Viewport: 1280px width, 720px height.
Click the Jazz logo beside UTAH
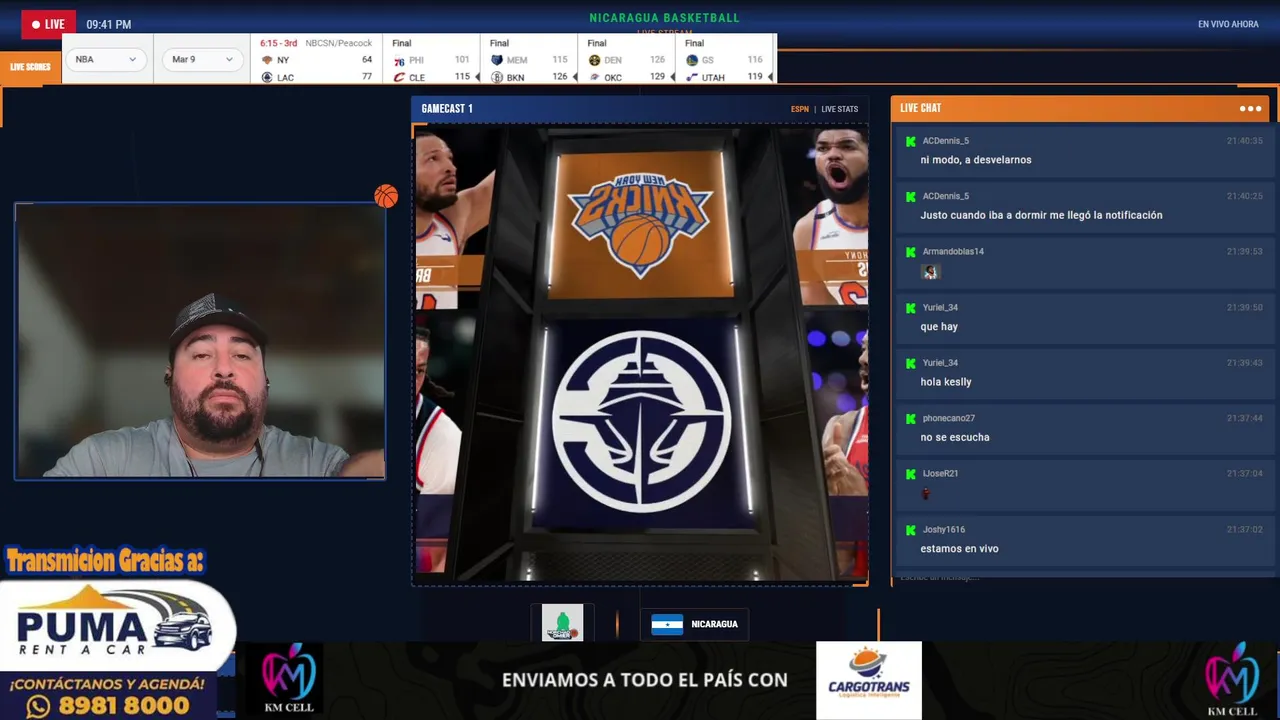pos(692,77)
